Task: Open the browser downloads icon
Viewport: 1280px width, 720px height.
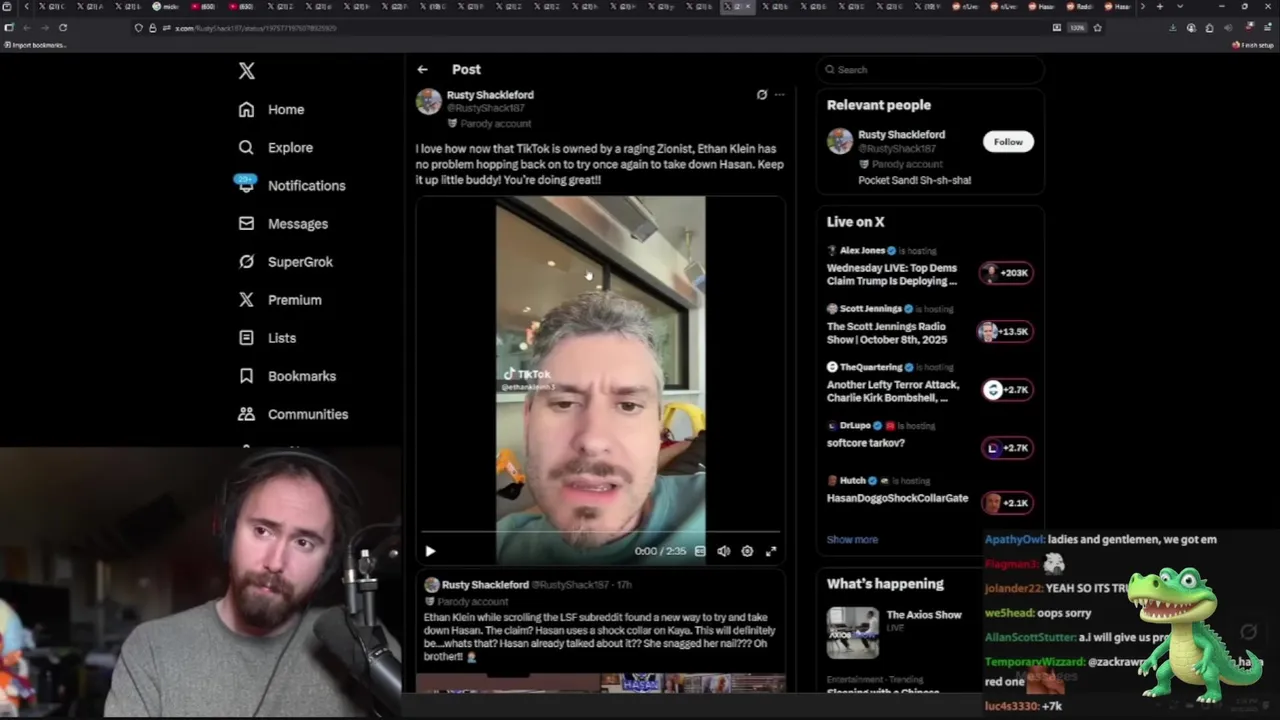Action: (1173, 28)
